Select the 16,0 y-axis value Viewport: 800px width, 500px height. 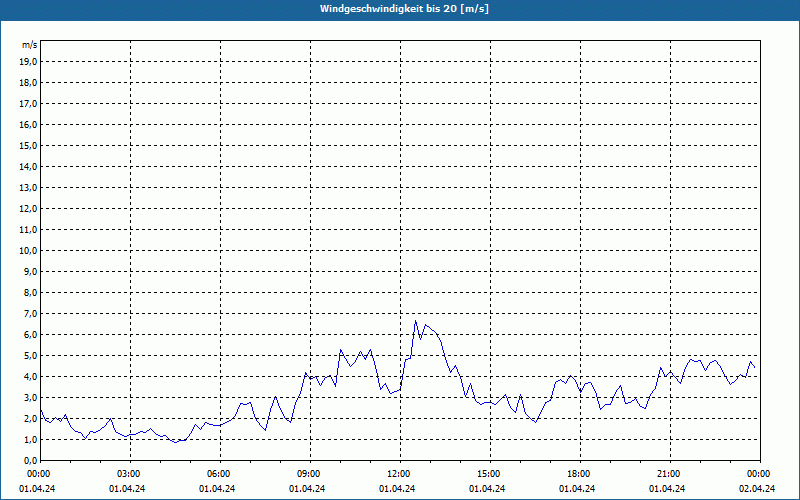pos(28,124)
